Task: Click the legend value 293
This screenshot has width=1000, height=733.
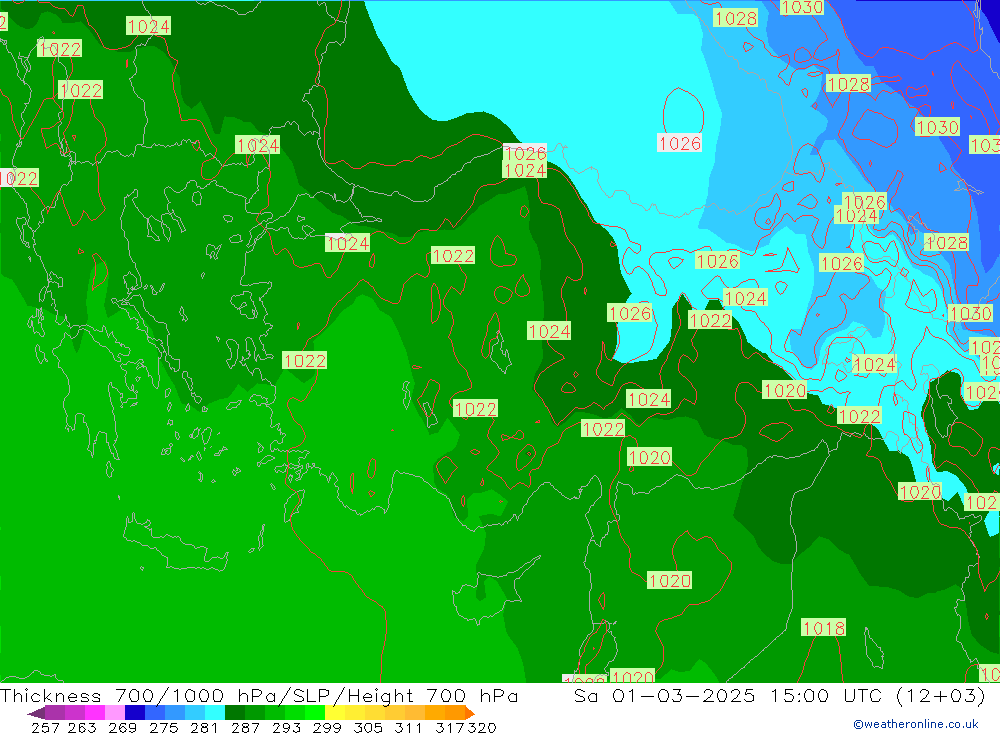Action: point(286,727)
